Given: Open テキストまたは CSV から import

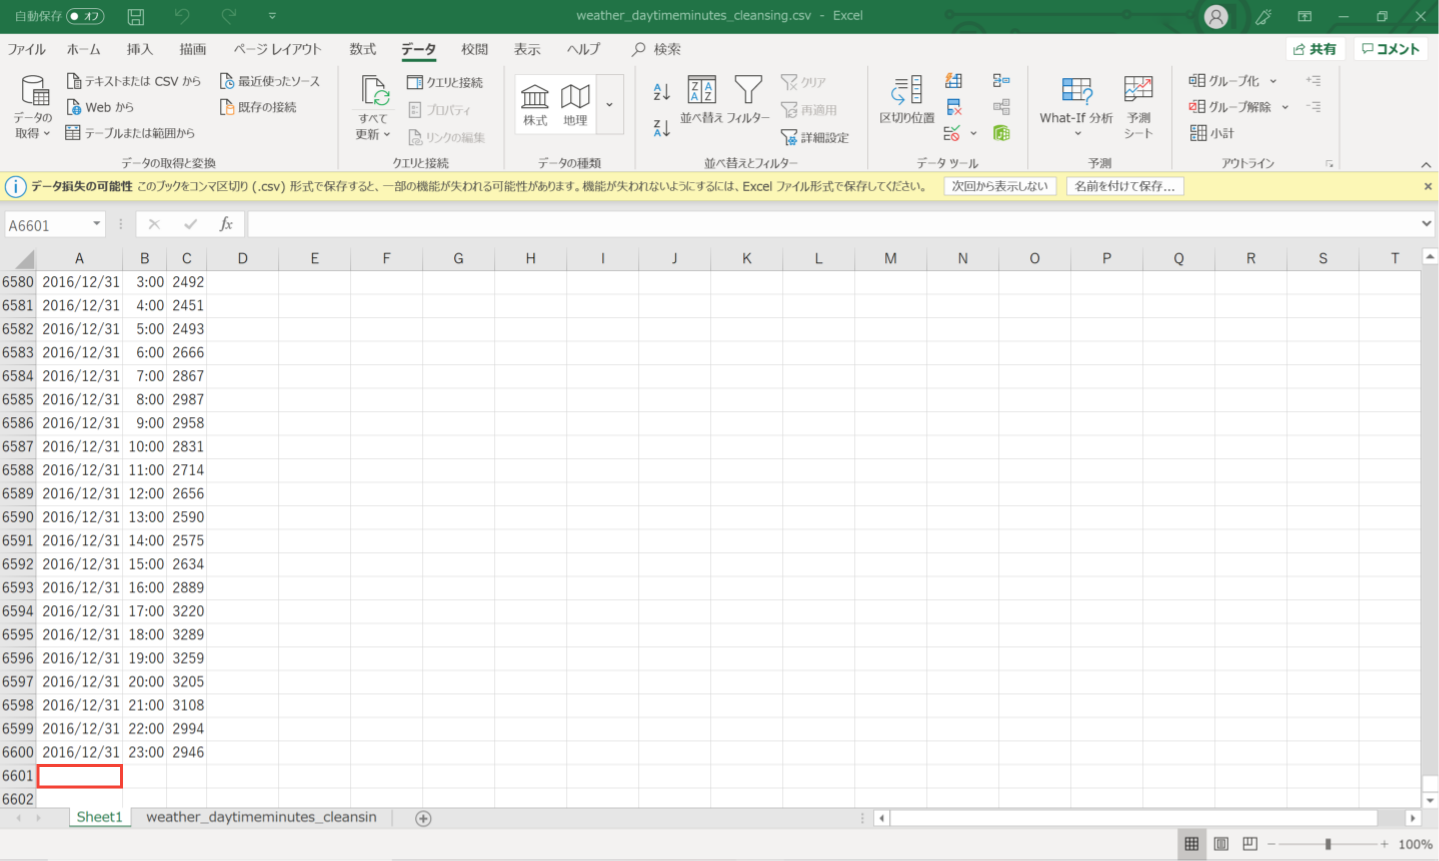Looking at the screenshot, I should (133, 81).
